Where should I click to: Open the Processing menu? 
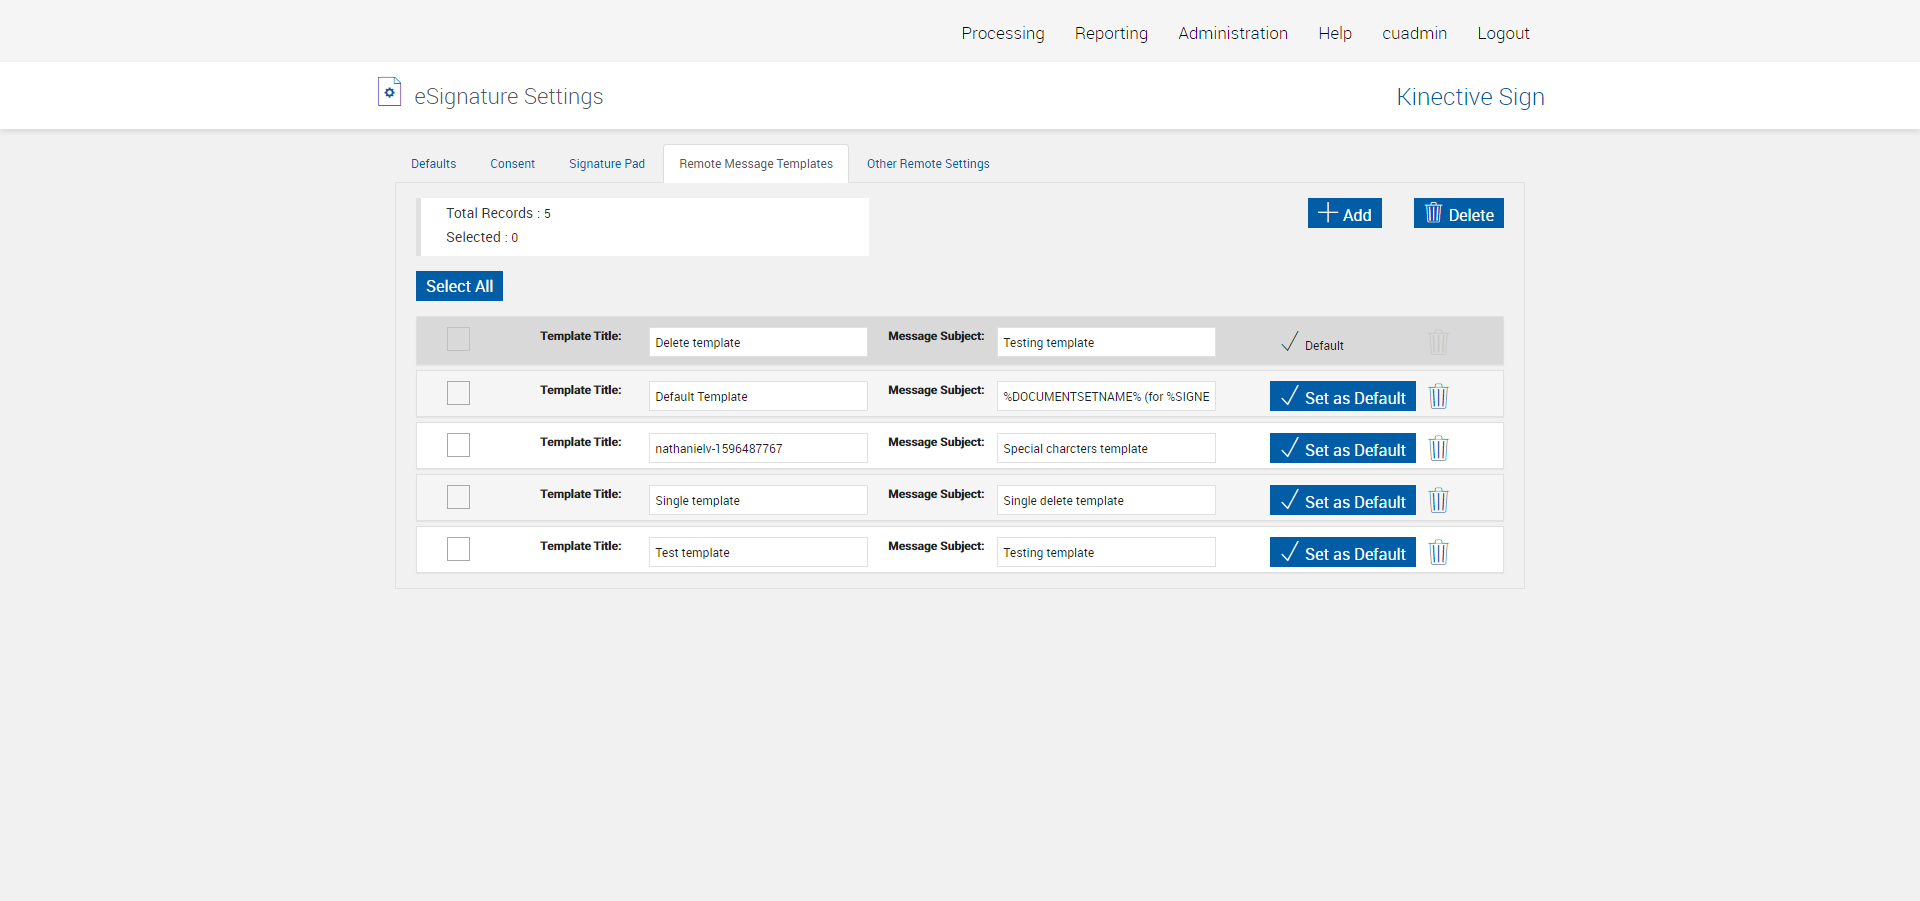[1002, 33]
